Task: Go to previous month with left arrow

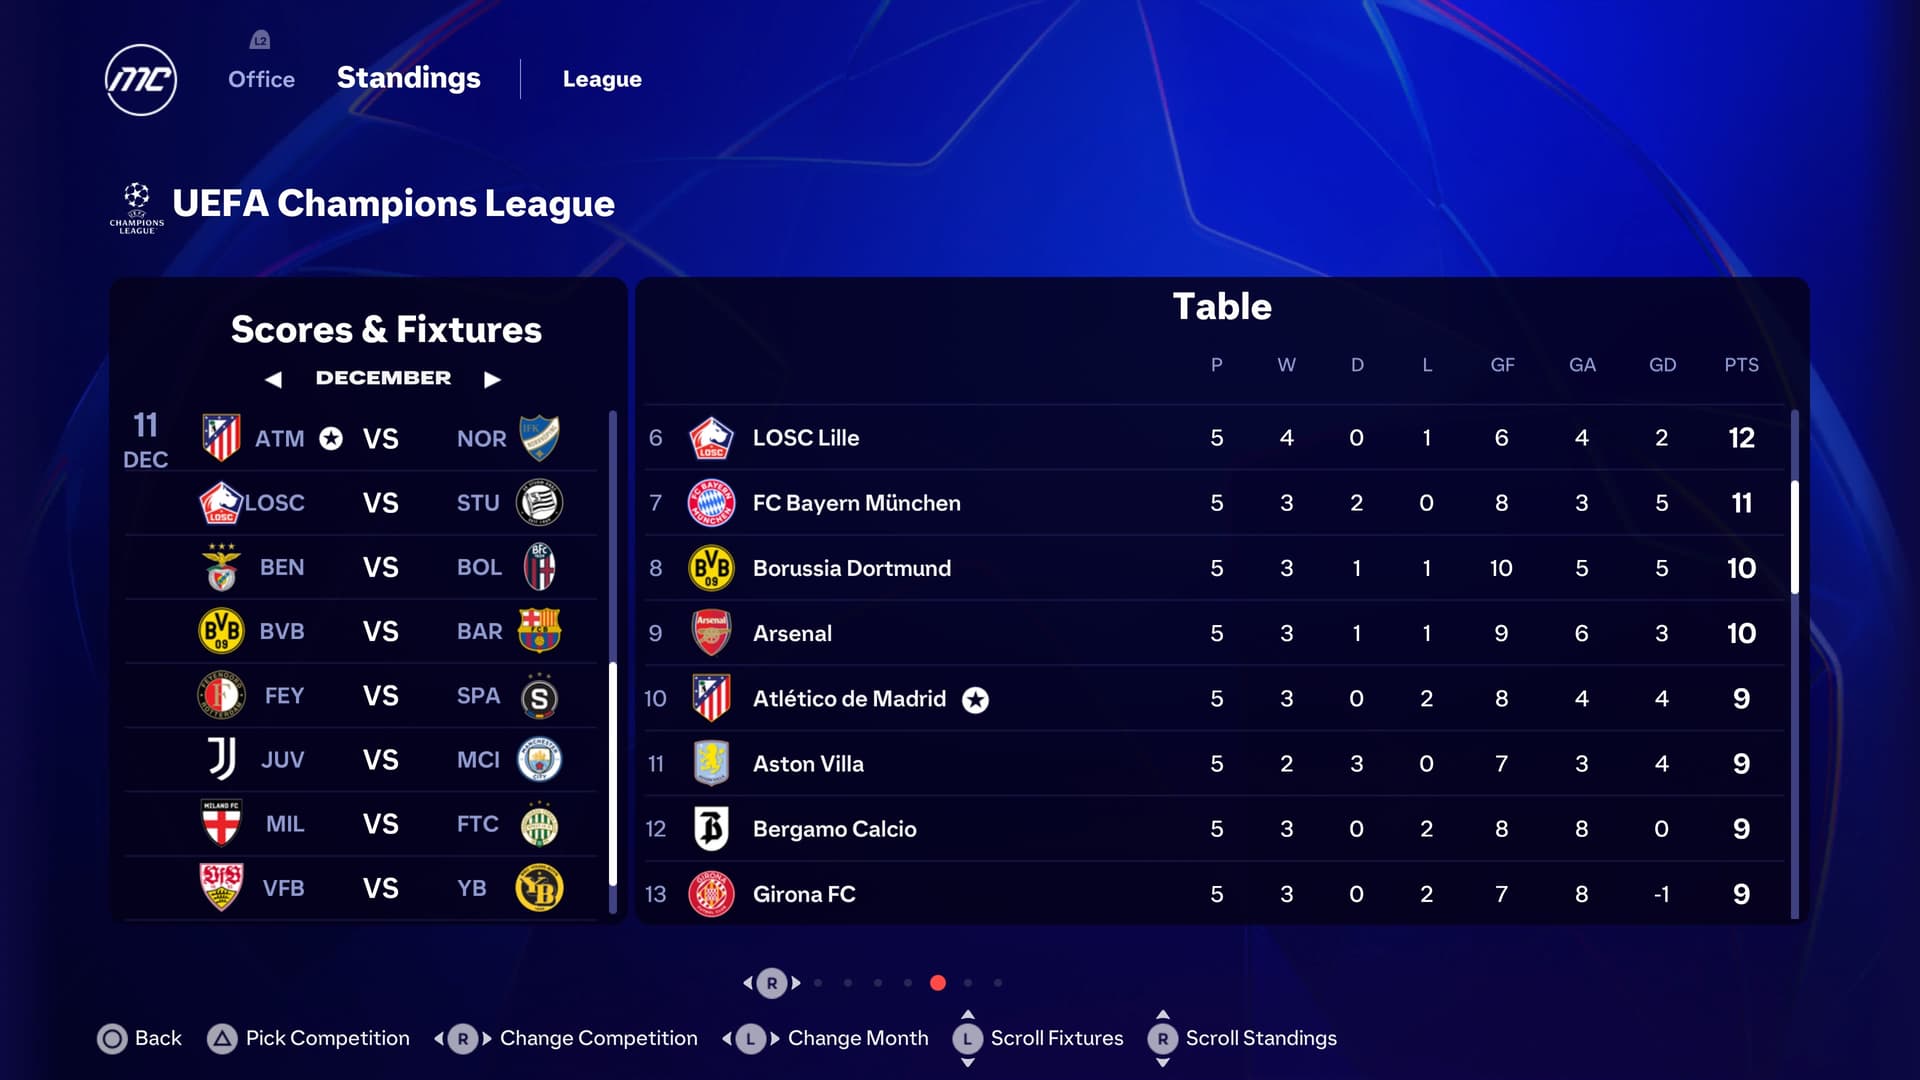Action: pyautogui.click(x=273, y=379)
